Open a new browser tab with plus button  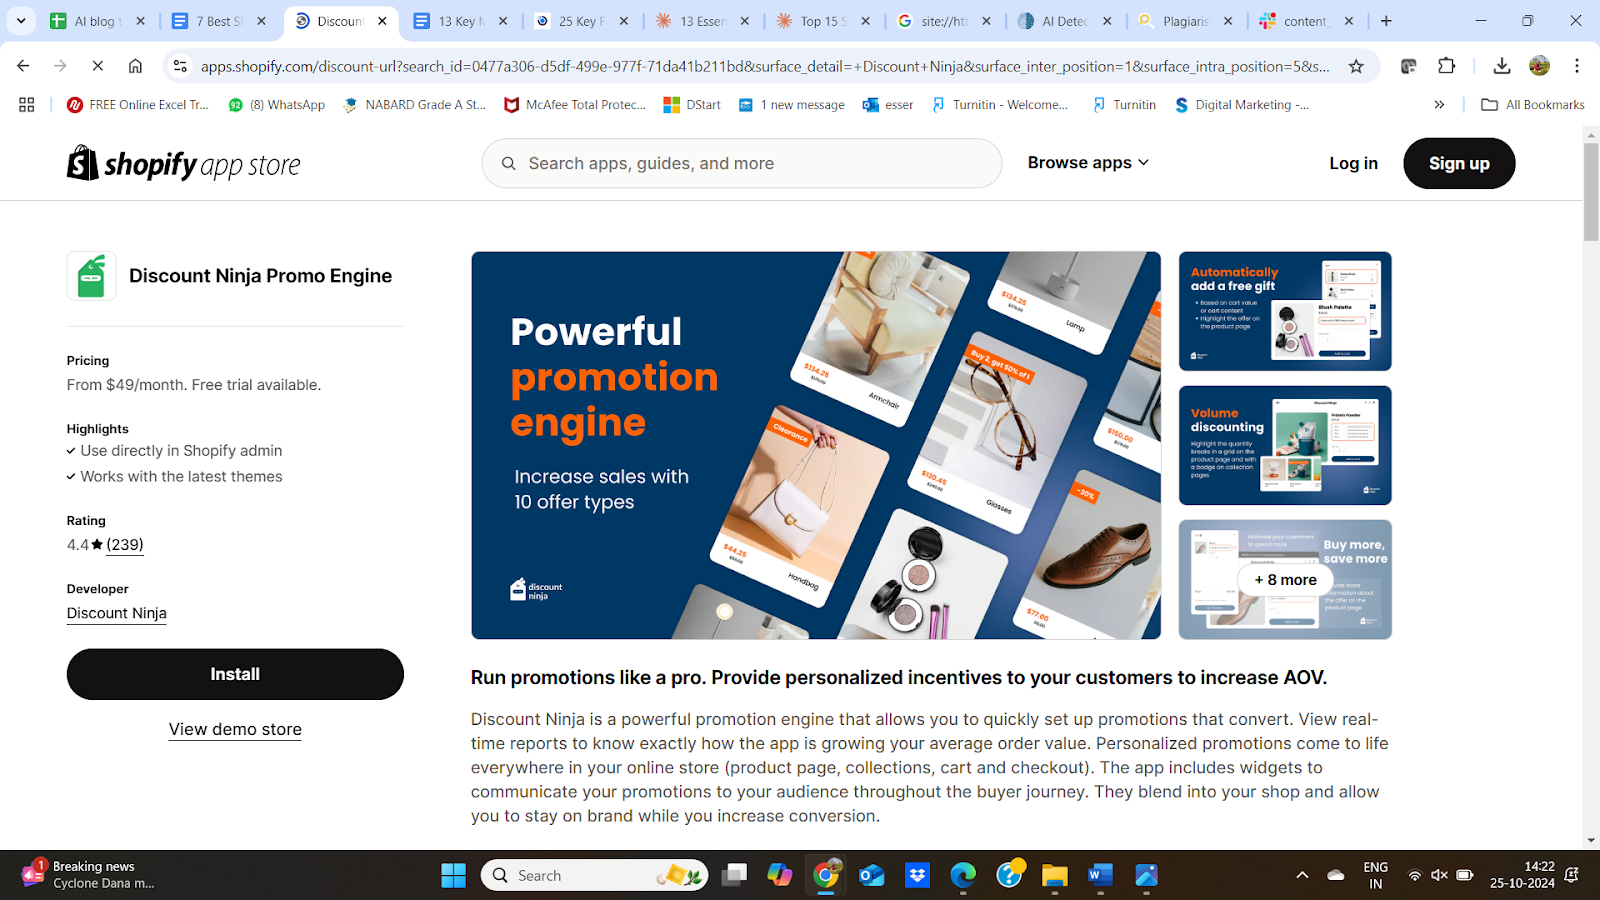[x=1386, y=20]
